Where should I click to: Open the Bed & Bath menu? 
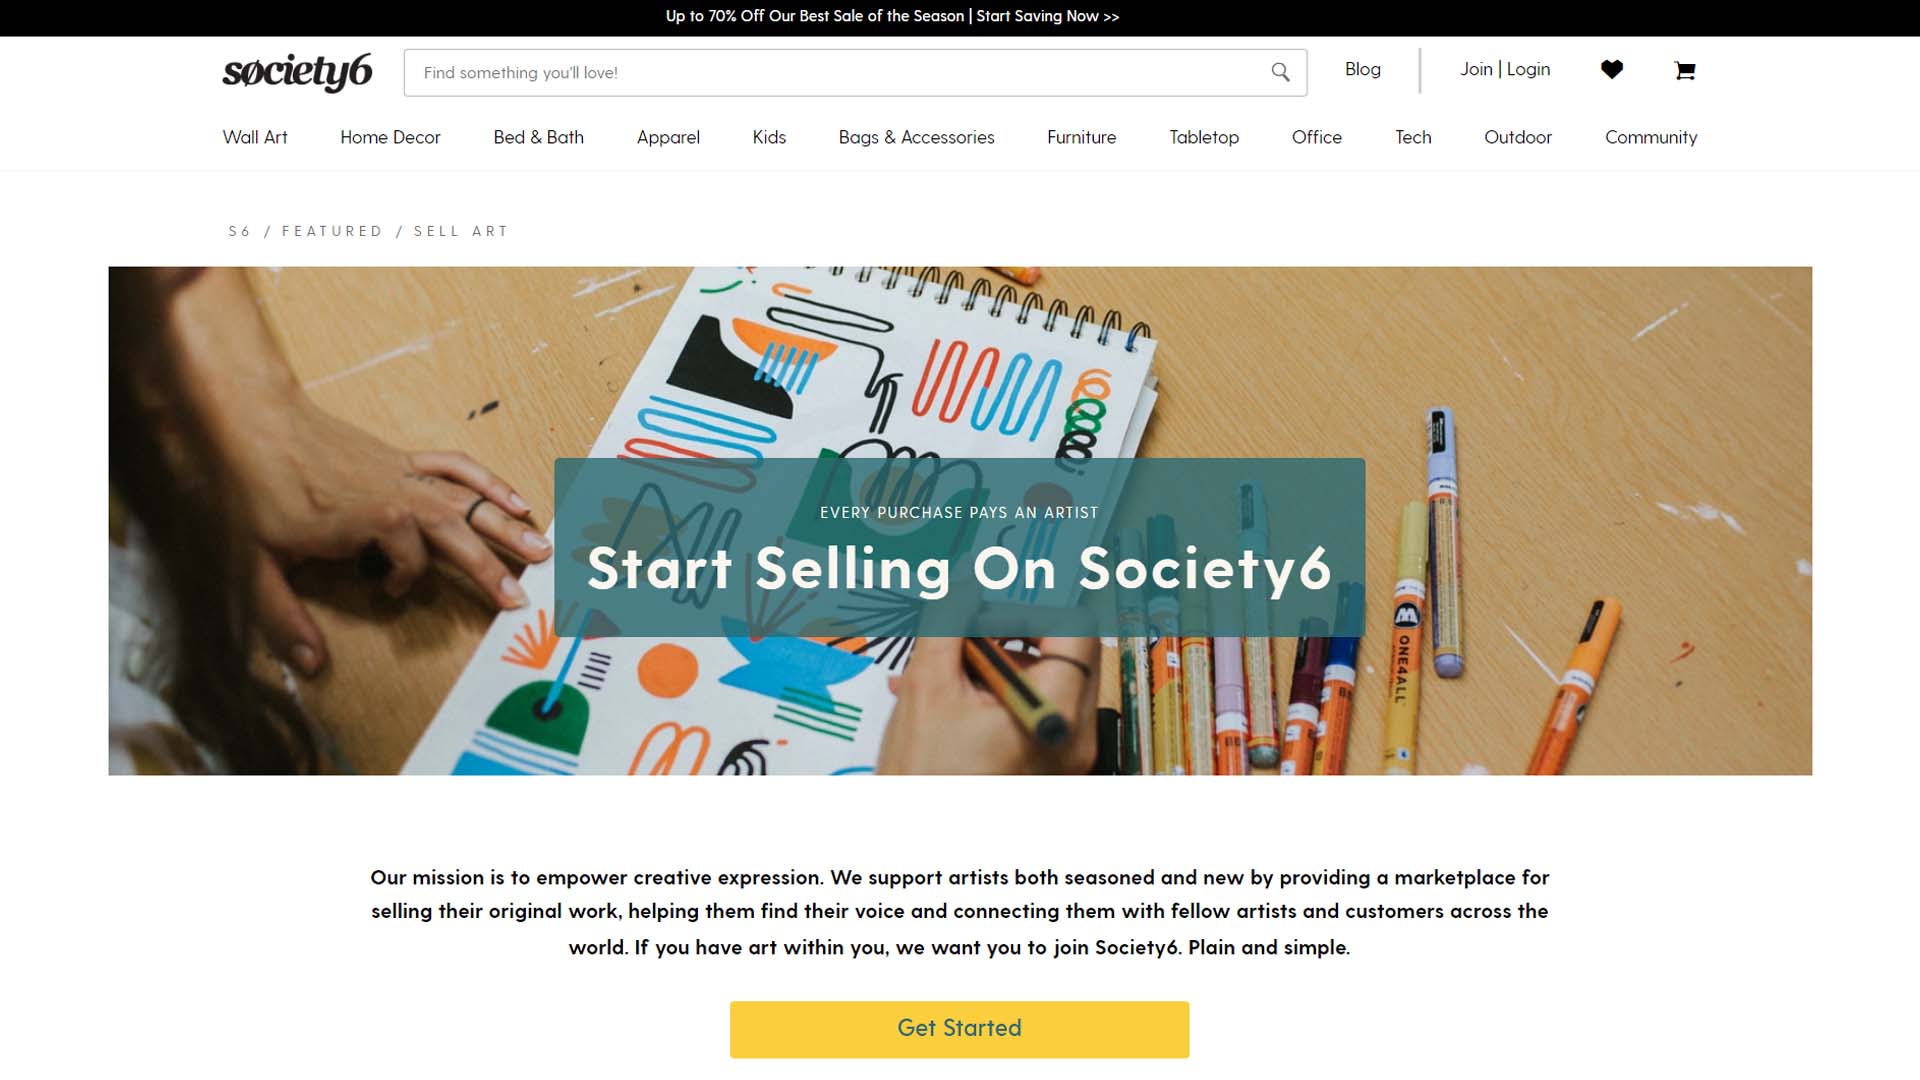click(538, 137)
